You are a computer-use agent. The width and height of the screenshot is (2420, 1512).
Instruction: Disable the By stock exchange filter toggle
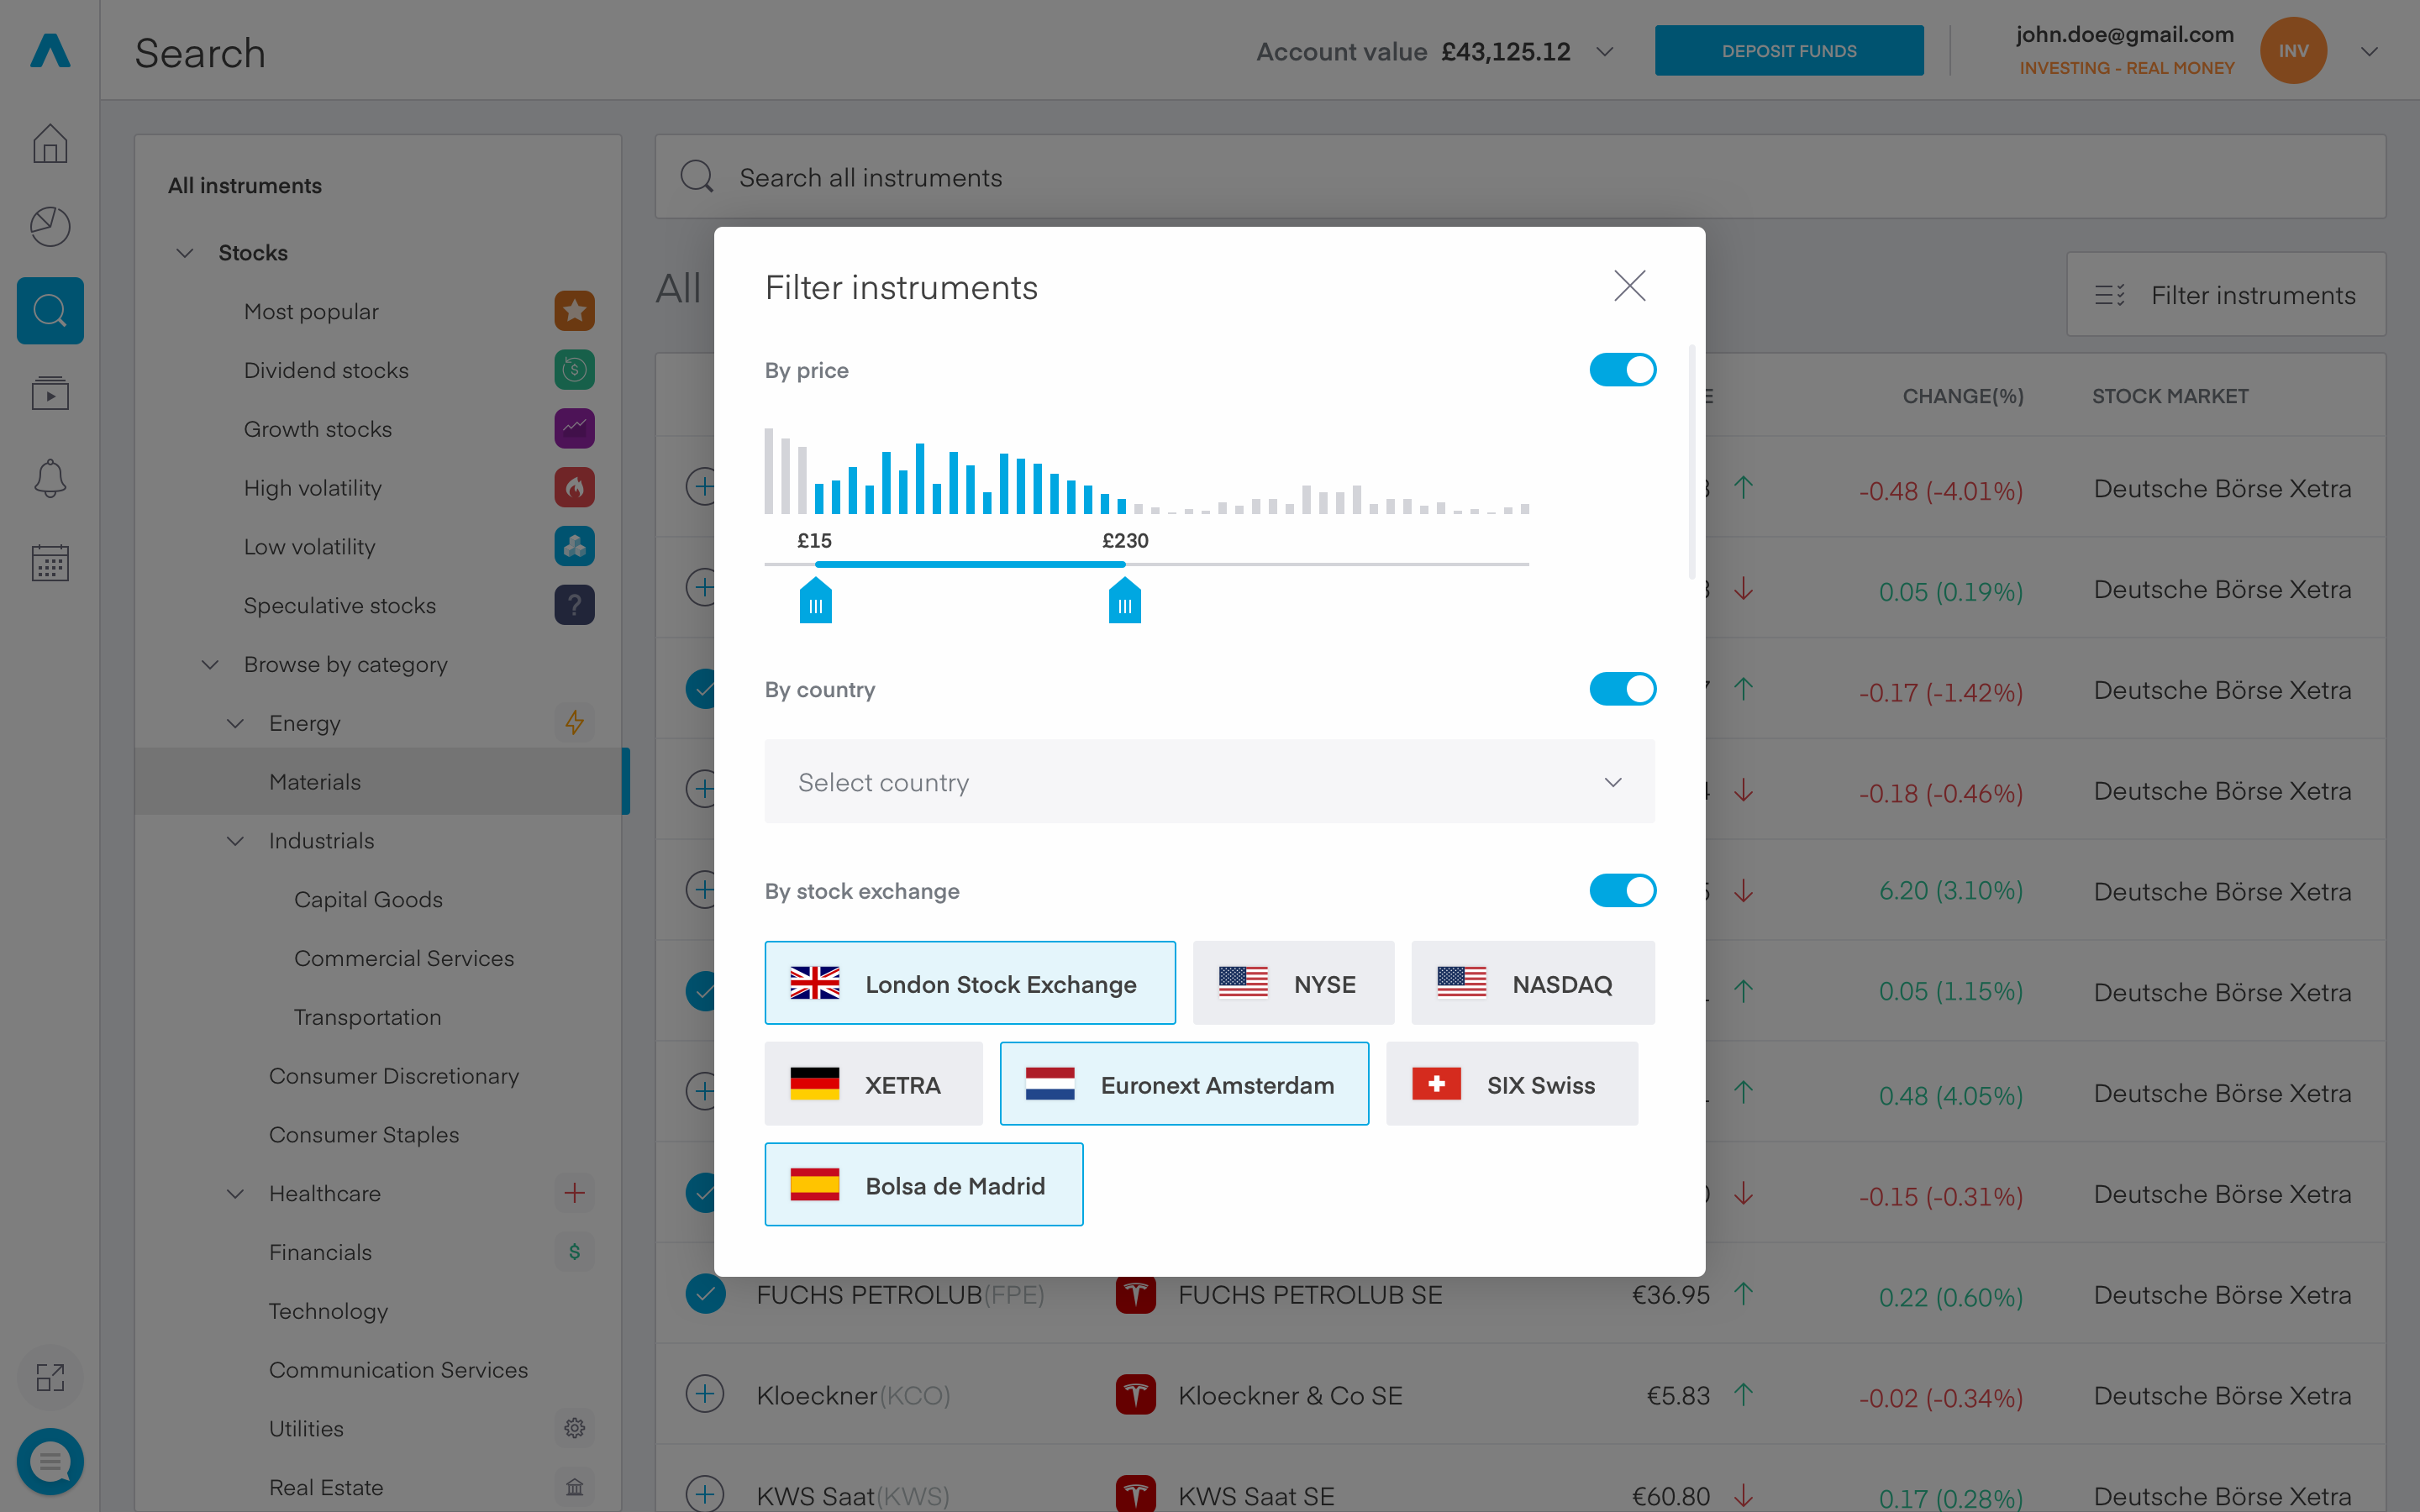click(x=1622, y=890)
